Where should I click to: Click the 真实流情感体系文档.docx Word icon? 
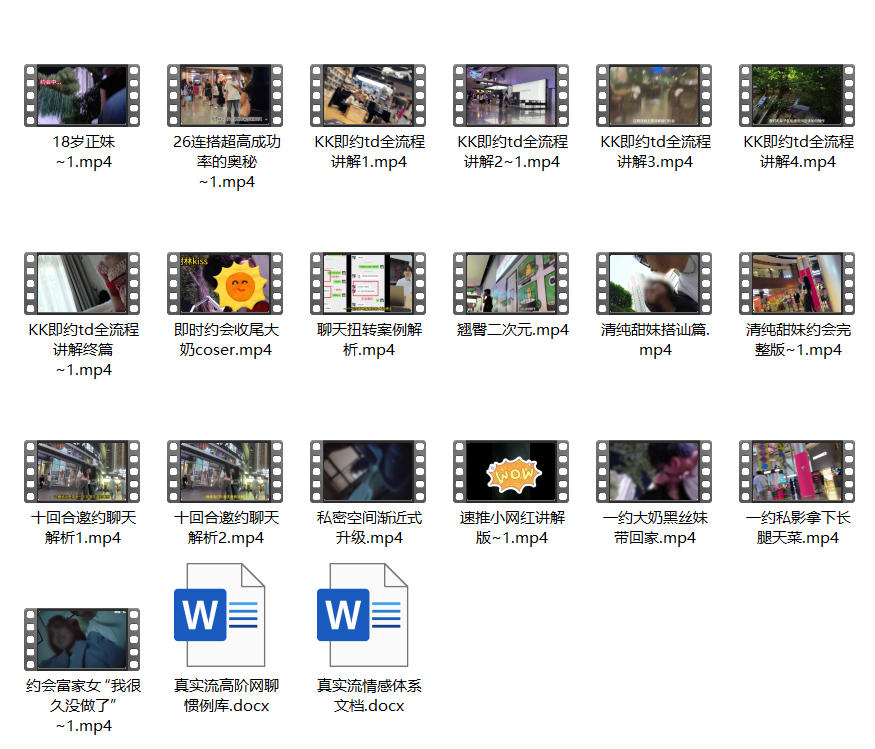368,615
